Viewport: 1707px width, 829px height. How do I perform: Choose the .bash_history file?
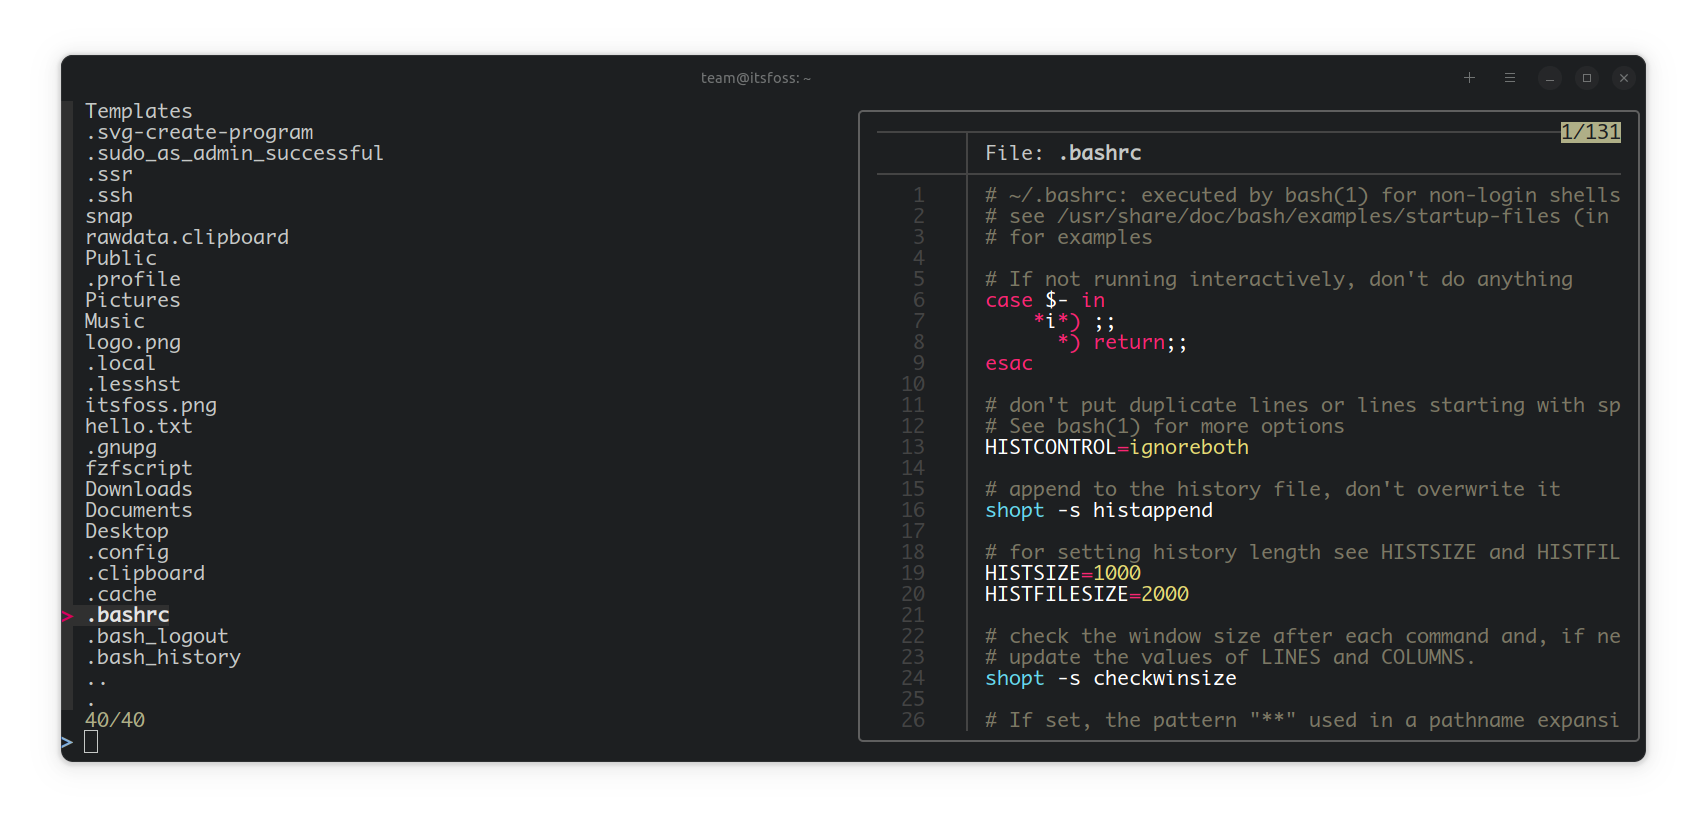coord(163,657)
